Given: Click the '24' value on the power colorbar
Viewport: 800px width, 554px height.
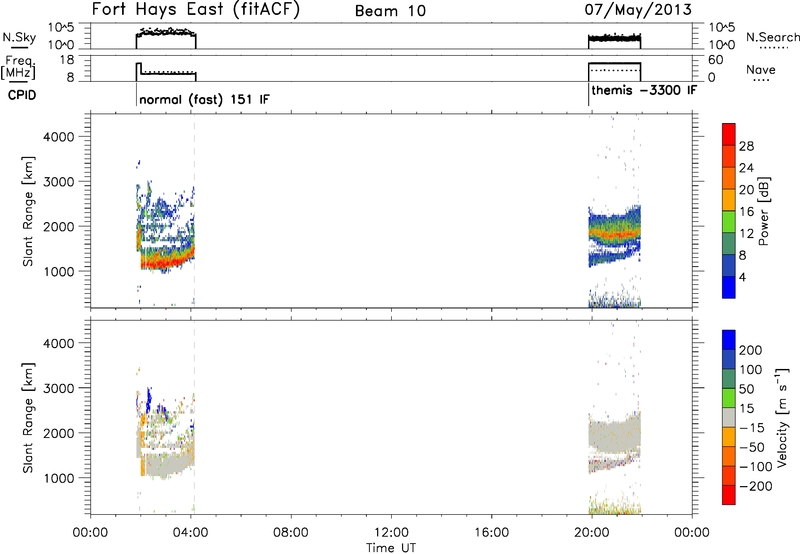Looking at the screenshot, I should click(746, 168).
